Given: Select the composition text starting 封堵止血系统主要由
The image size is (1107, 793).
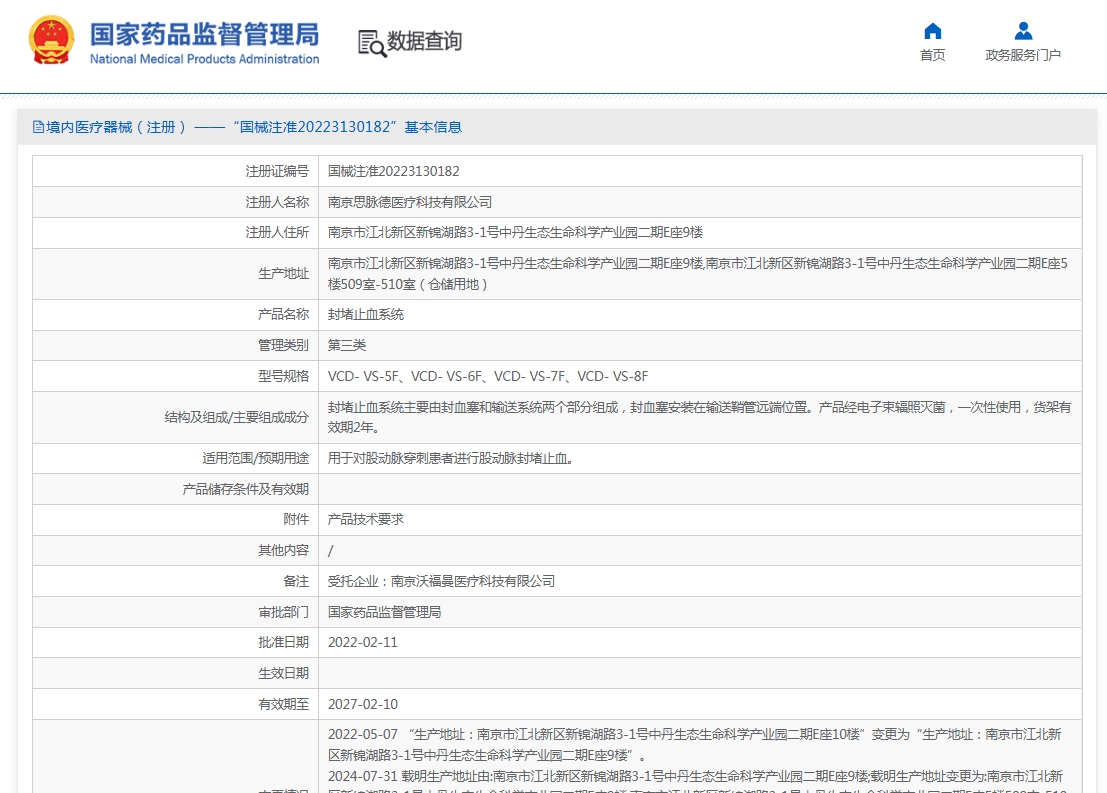Looking at the screenshot, I should coord(699,417).
